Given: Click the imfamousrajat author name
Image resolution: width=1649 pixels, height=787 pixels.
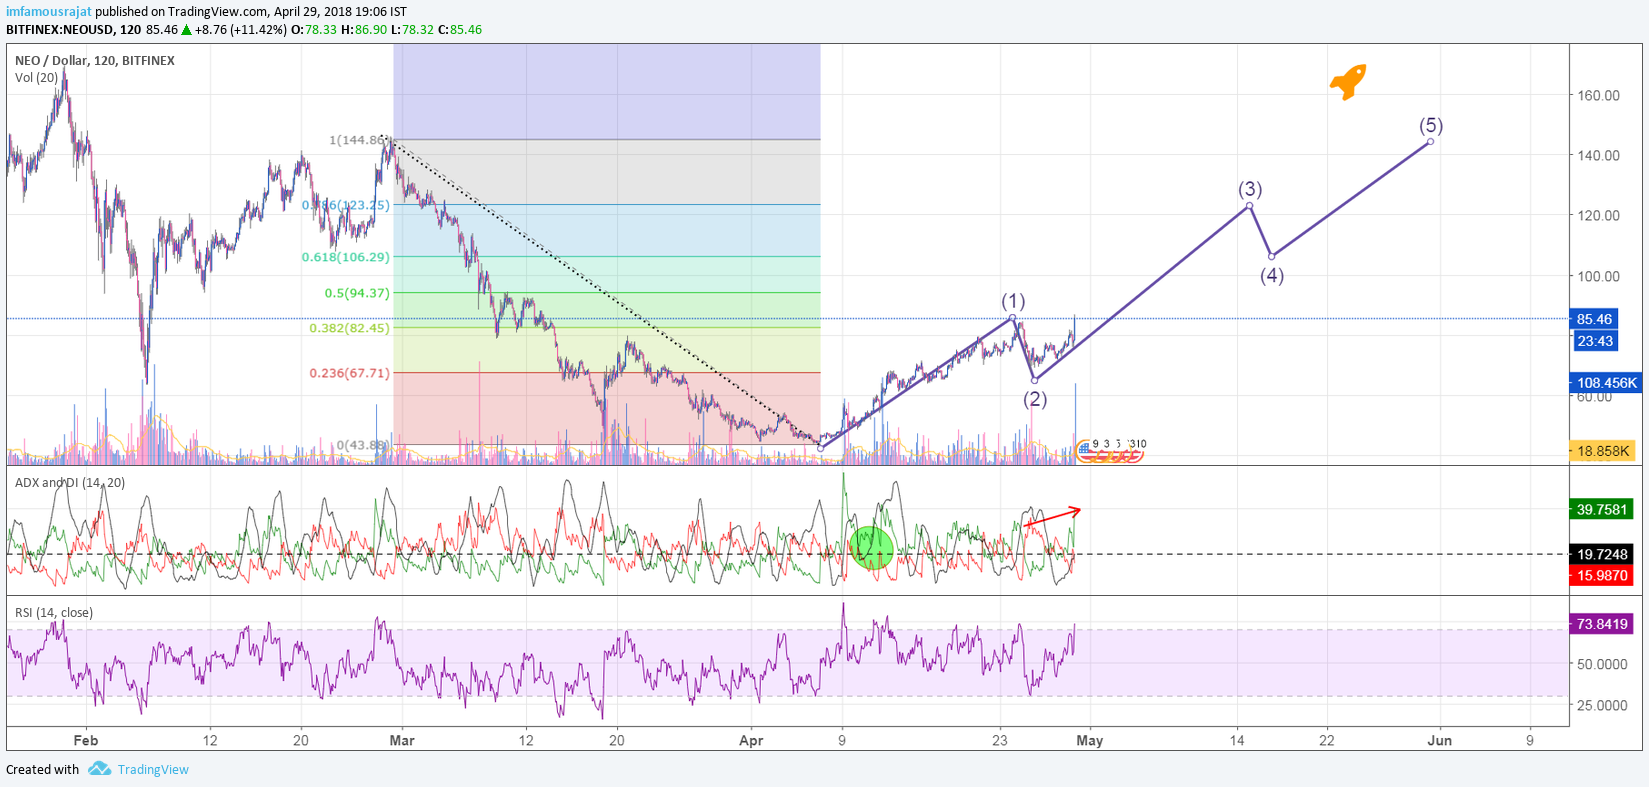Looking at the screenshot, I should [x=49, y=11].
